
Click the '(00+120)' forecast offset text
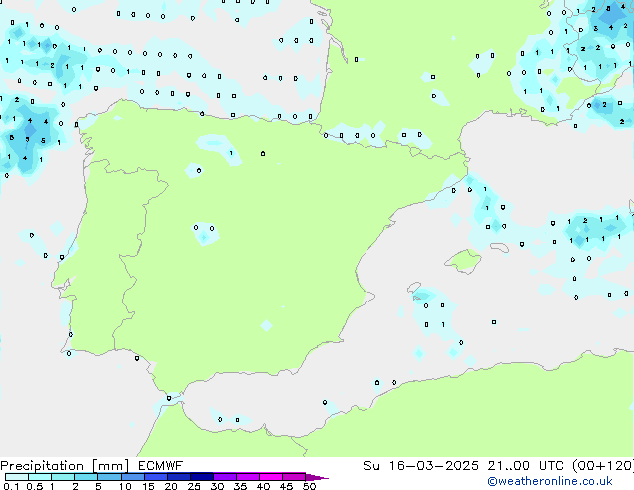603,466
